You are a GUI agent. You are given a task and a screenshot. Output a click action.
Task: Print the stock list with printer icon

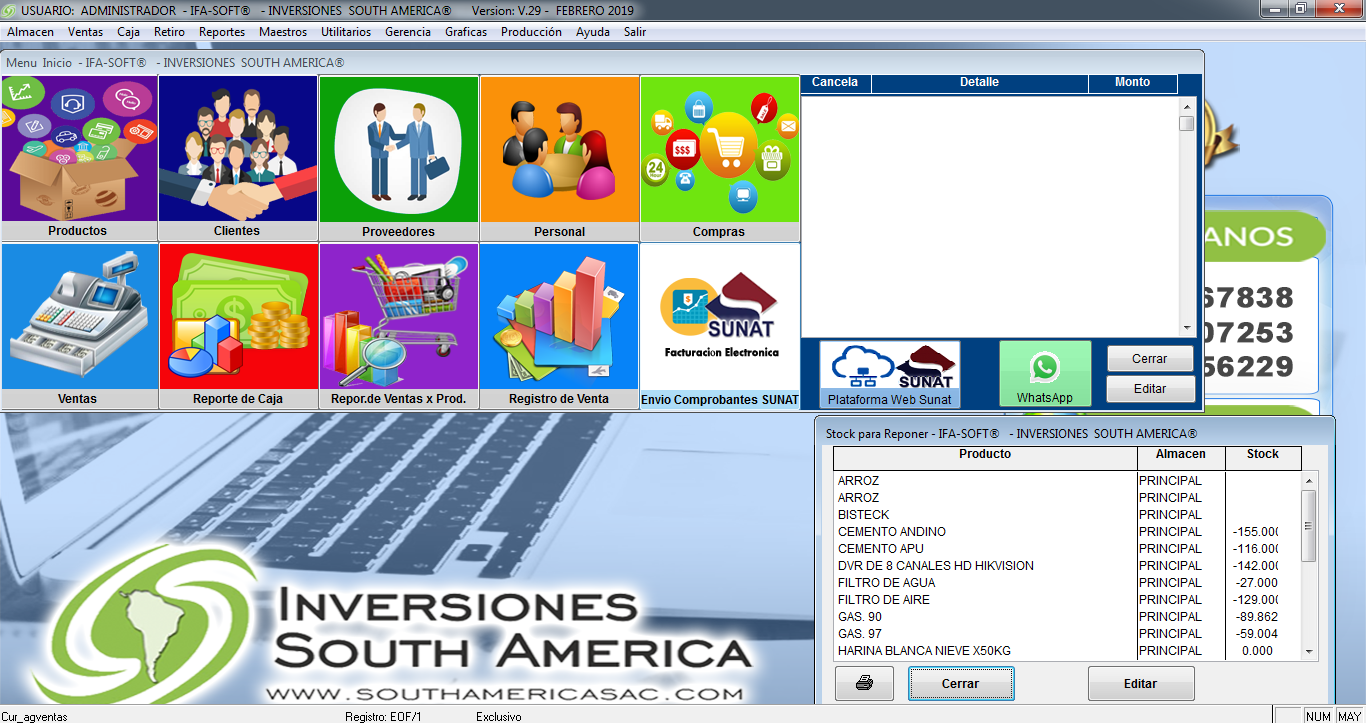pyautogui.click(x=864, y=684)
